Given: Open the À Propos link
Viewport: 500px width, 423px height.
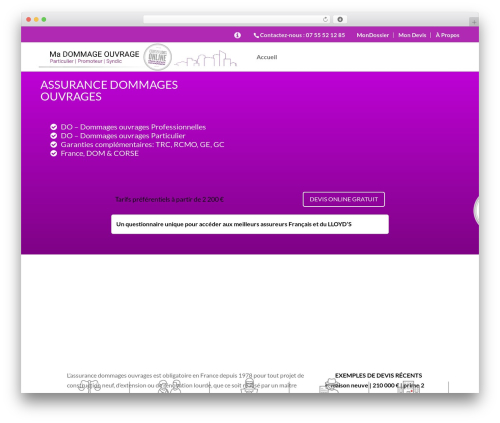Looking at the screenshot, I should pyautogui.click(x=447, y=35).
